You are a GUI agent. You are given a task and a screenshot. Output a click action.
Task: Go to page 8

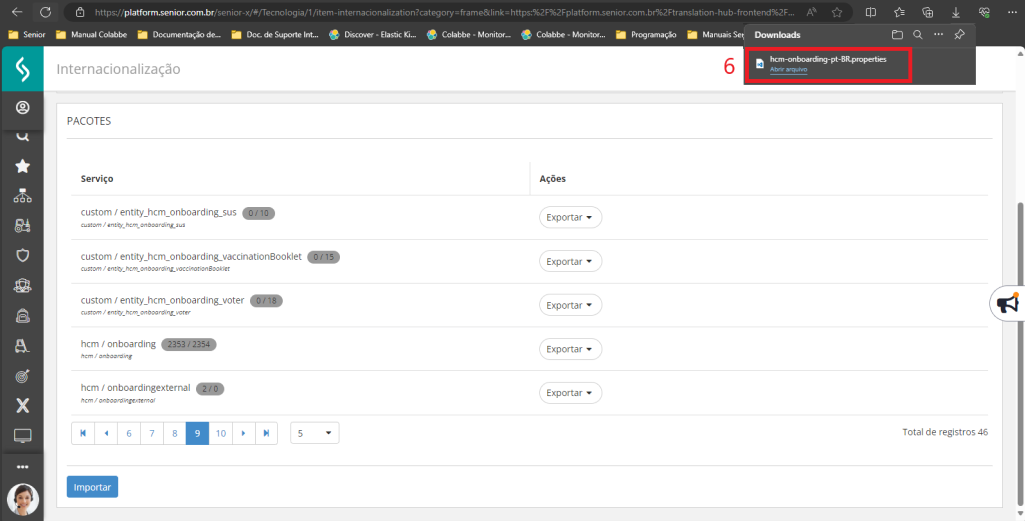coord(175,433)
